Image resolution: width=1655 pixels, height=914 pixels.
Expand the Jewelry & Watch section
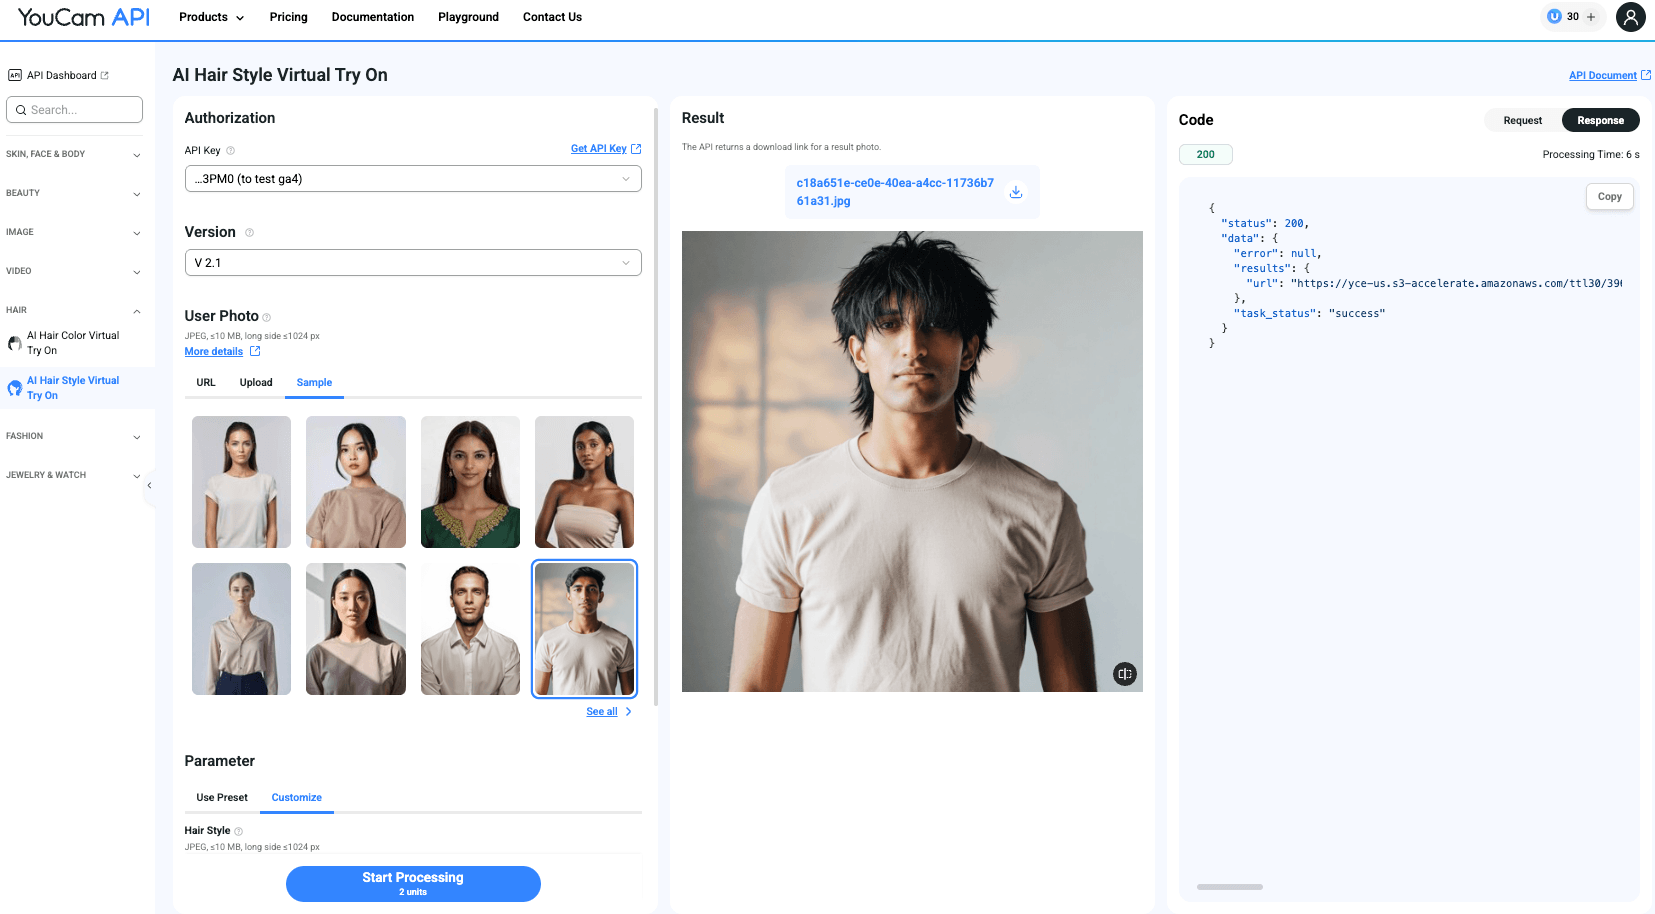coord(74,475)
